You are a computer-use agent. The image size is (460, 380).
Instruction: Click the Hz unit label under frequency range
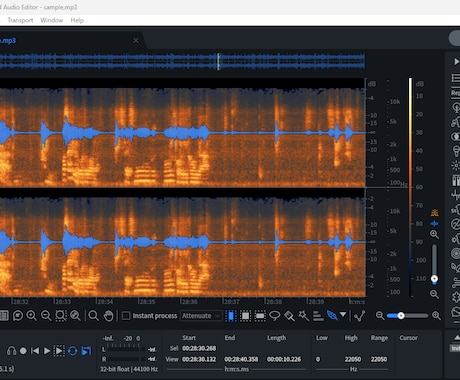pos(353,369)
